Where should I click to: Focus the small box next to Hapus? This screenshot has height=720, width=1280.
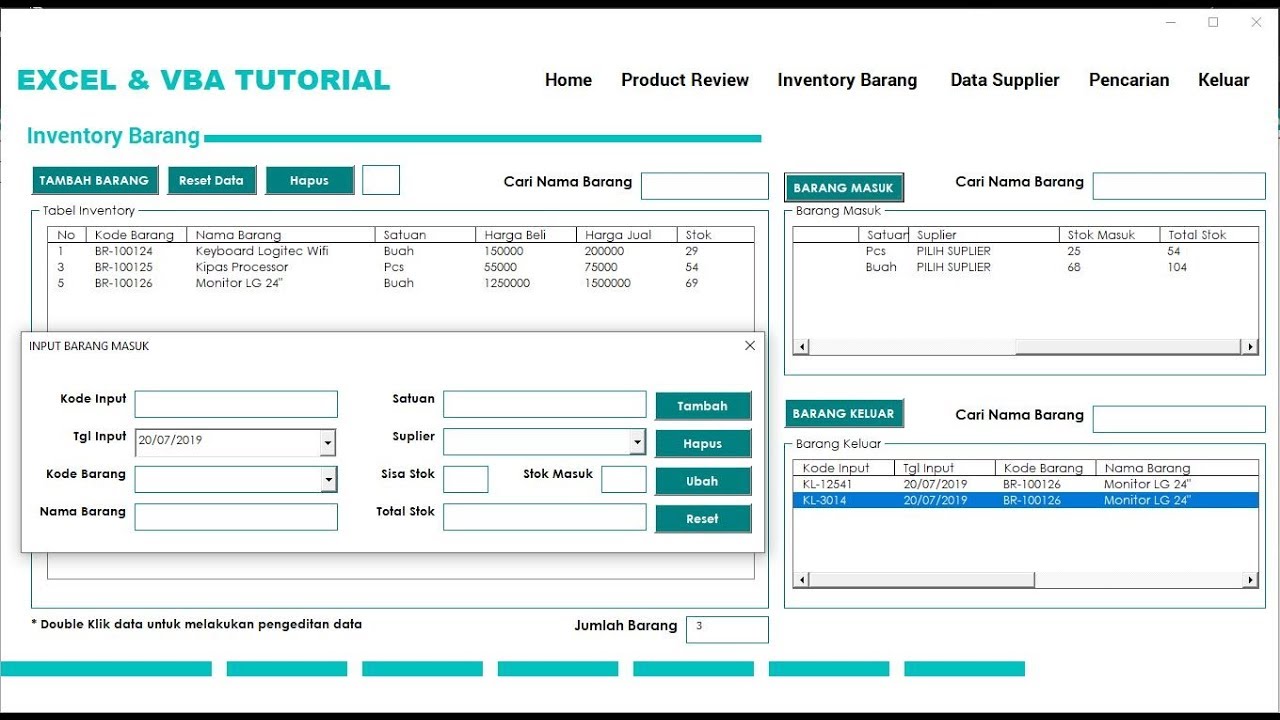click(381, 180)
